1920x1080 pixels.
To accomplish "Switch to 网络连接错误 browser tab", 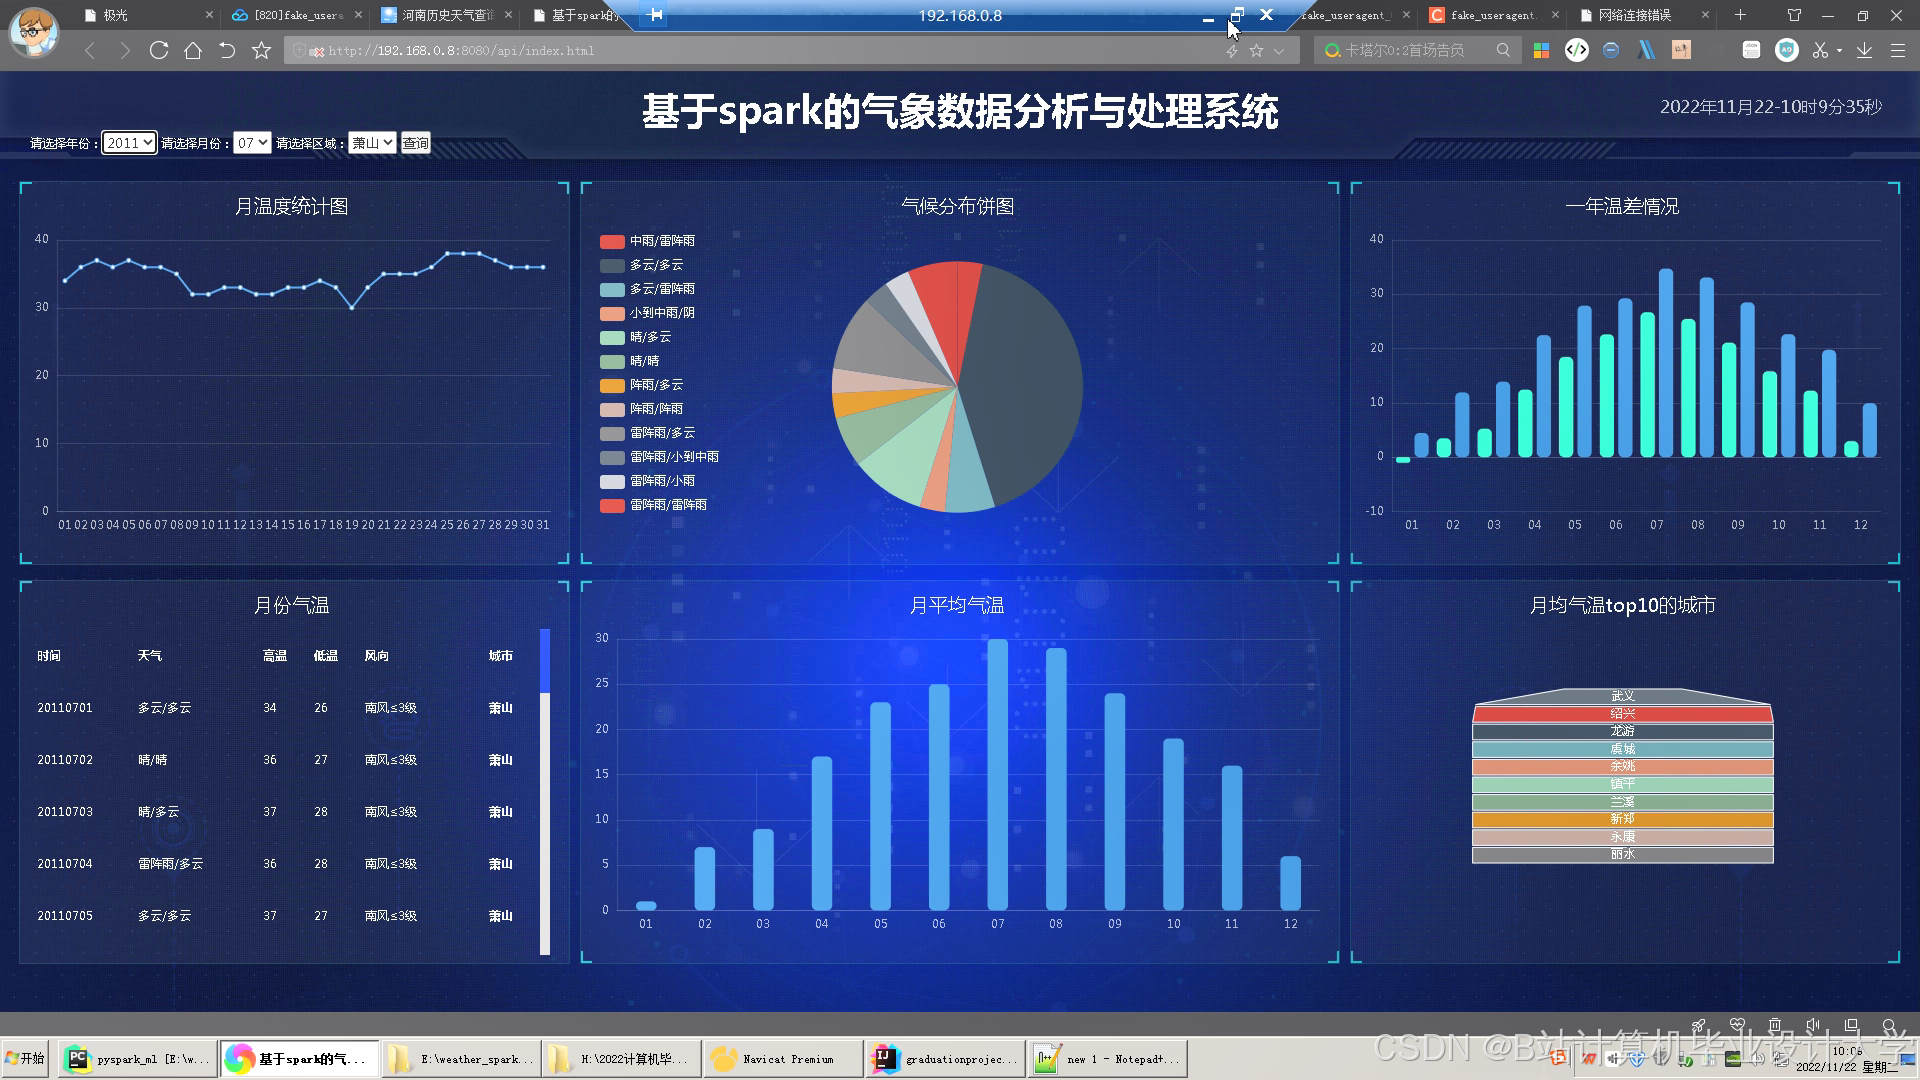I will click(x=1633, y=15).
